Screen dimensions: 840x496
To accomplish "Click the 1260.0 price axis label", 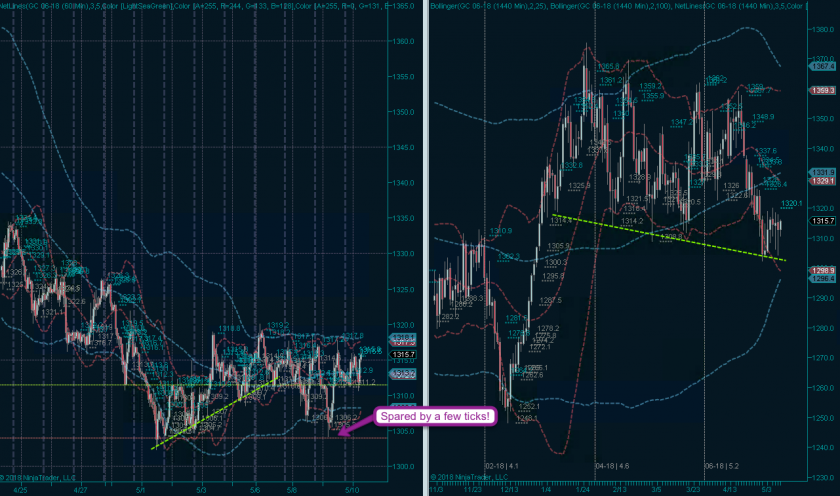I will coord(823,387).
